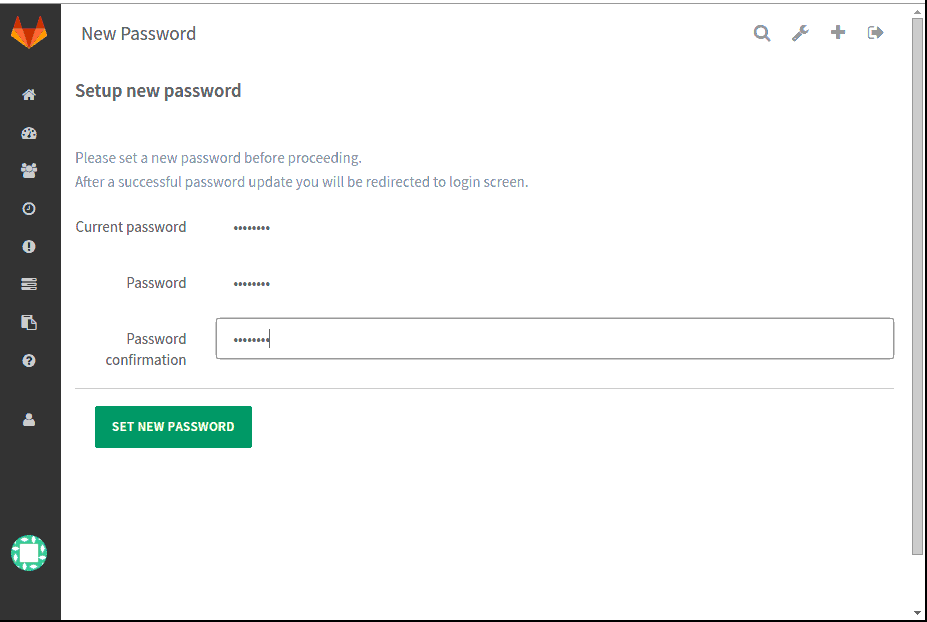The width and height of the screenshot is (927, 622).
Task: Open the Admin Area wrench icon
Action: 799,32
